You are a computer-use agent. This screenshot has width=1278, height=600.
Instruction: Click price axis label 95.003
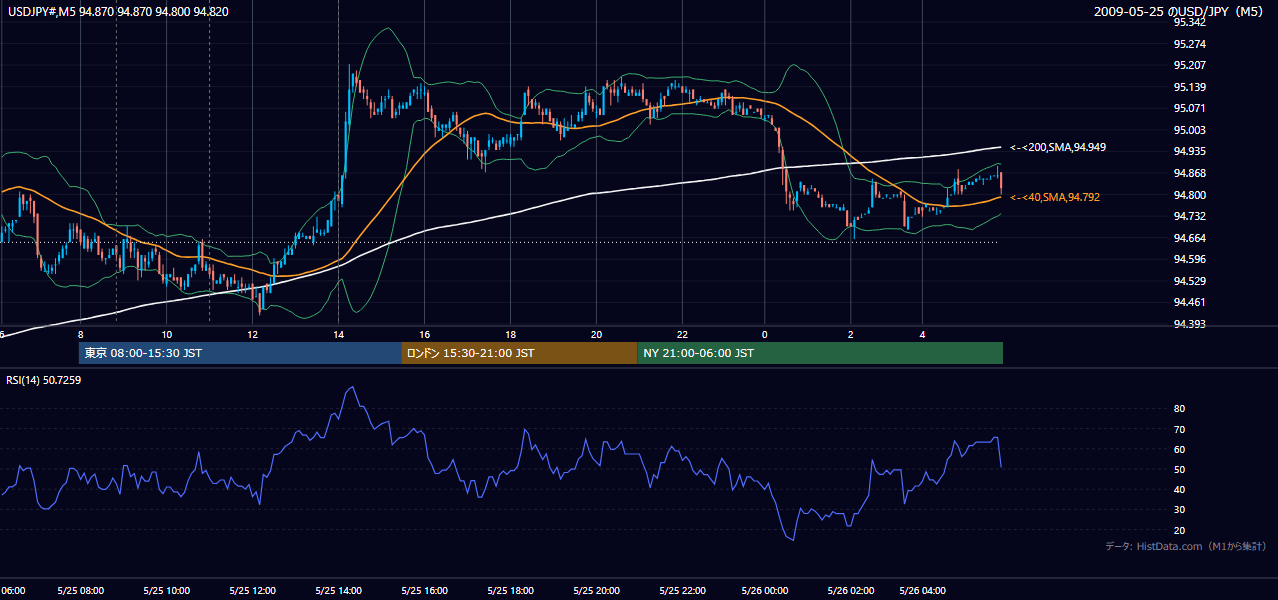[1189, 130]
